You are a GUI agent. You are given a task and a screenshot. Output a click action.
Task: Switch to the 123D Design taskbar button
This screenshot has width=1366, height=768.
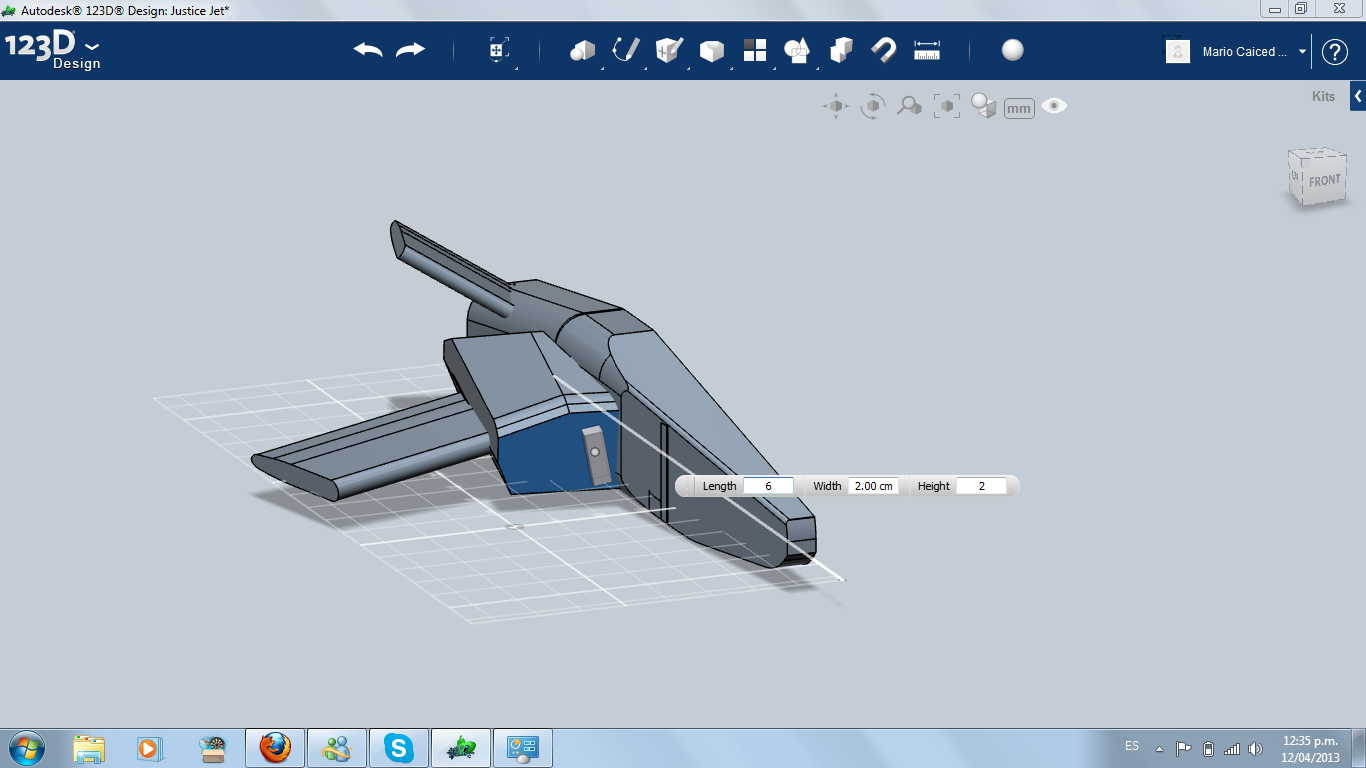[461, 748]
